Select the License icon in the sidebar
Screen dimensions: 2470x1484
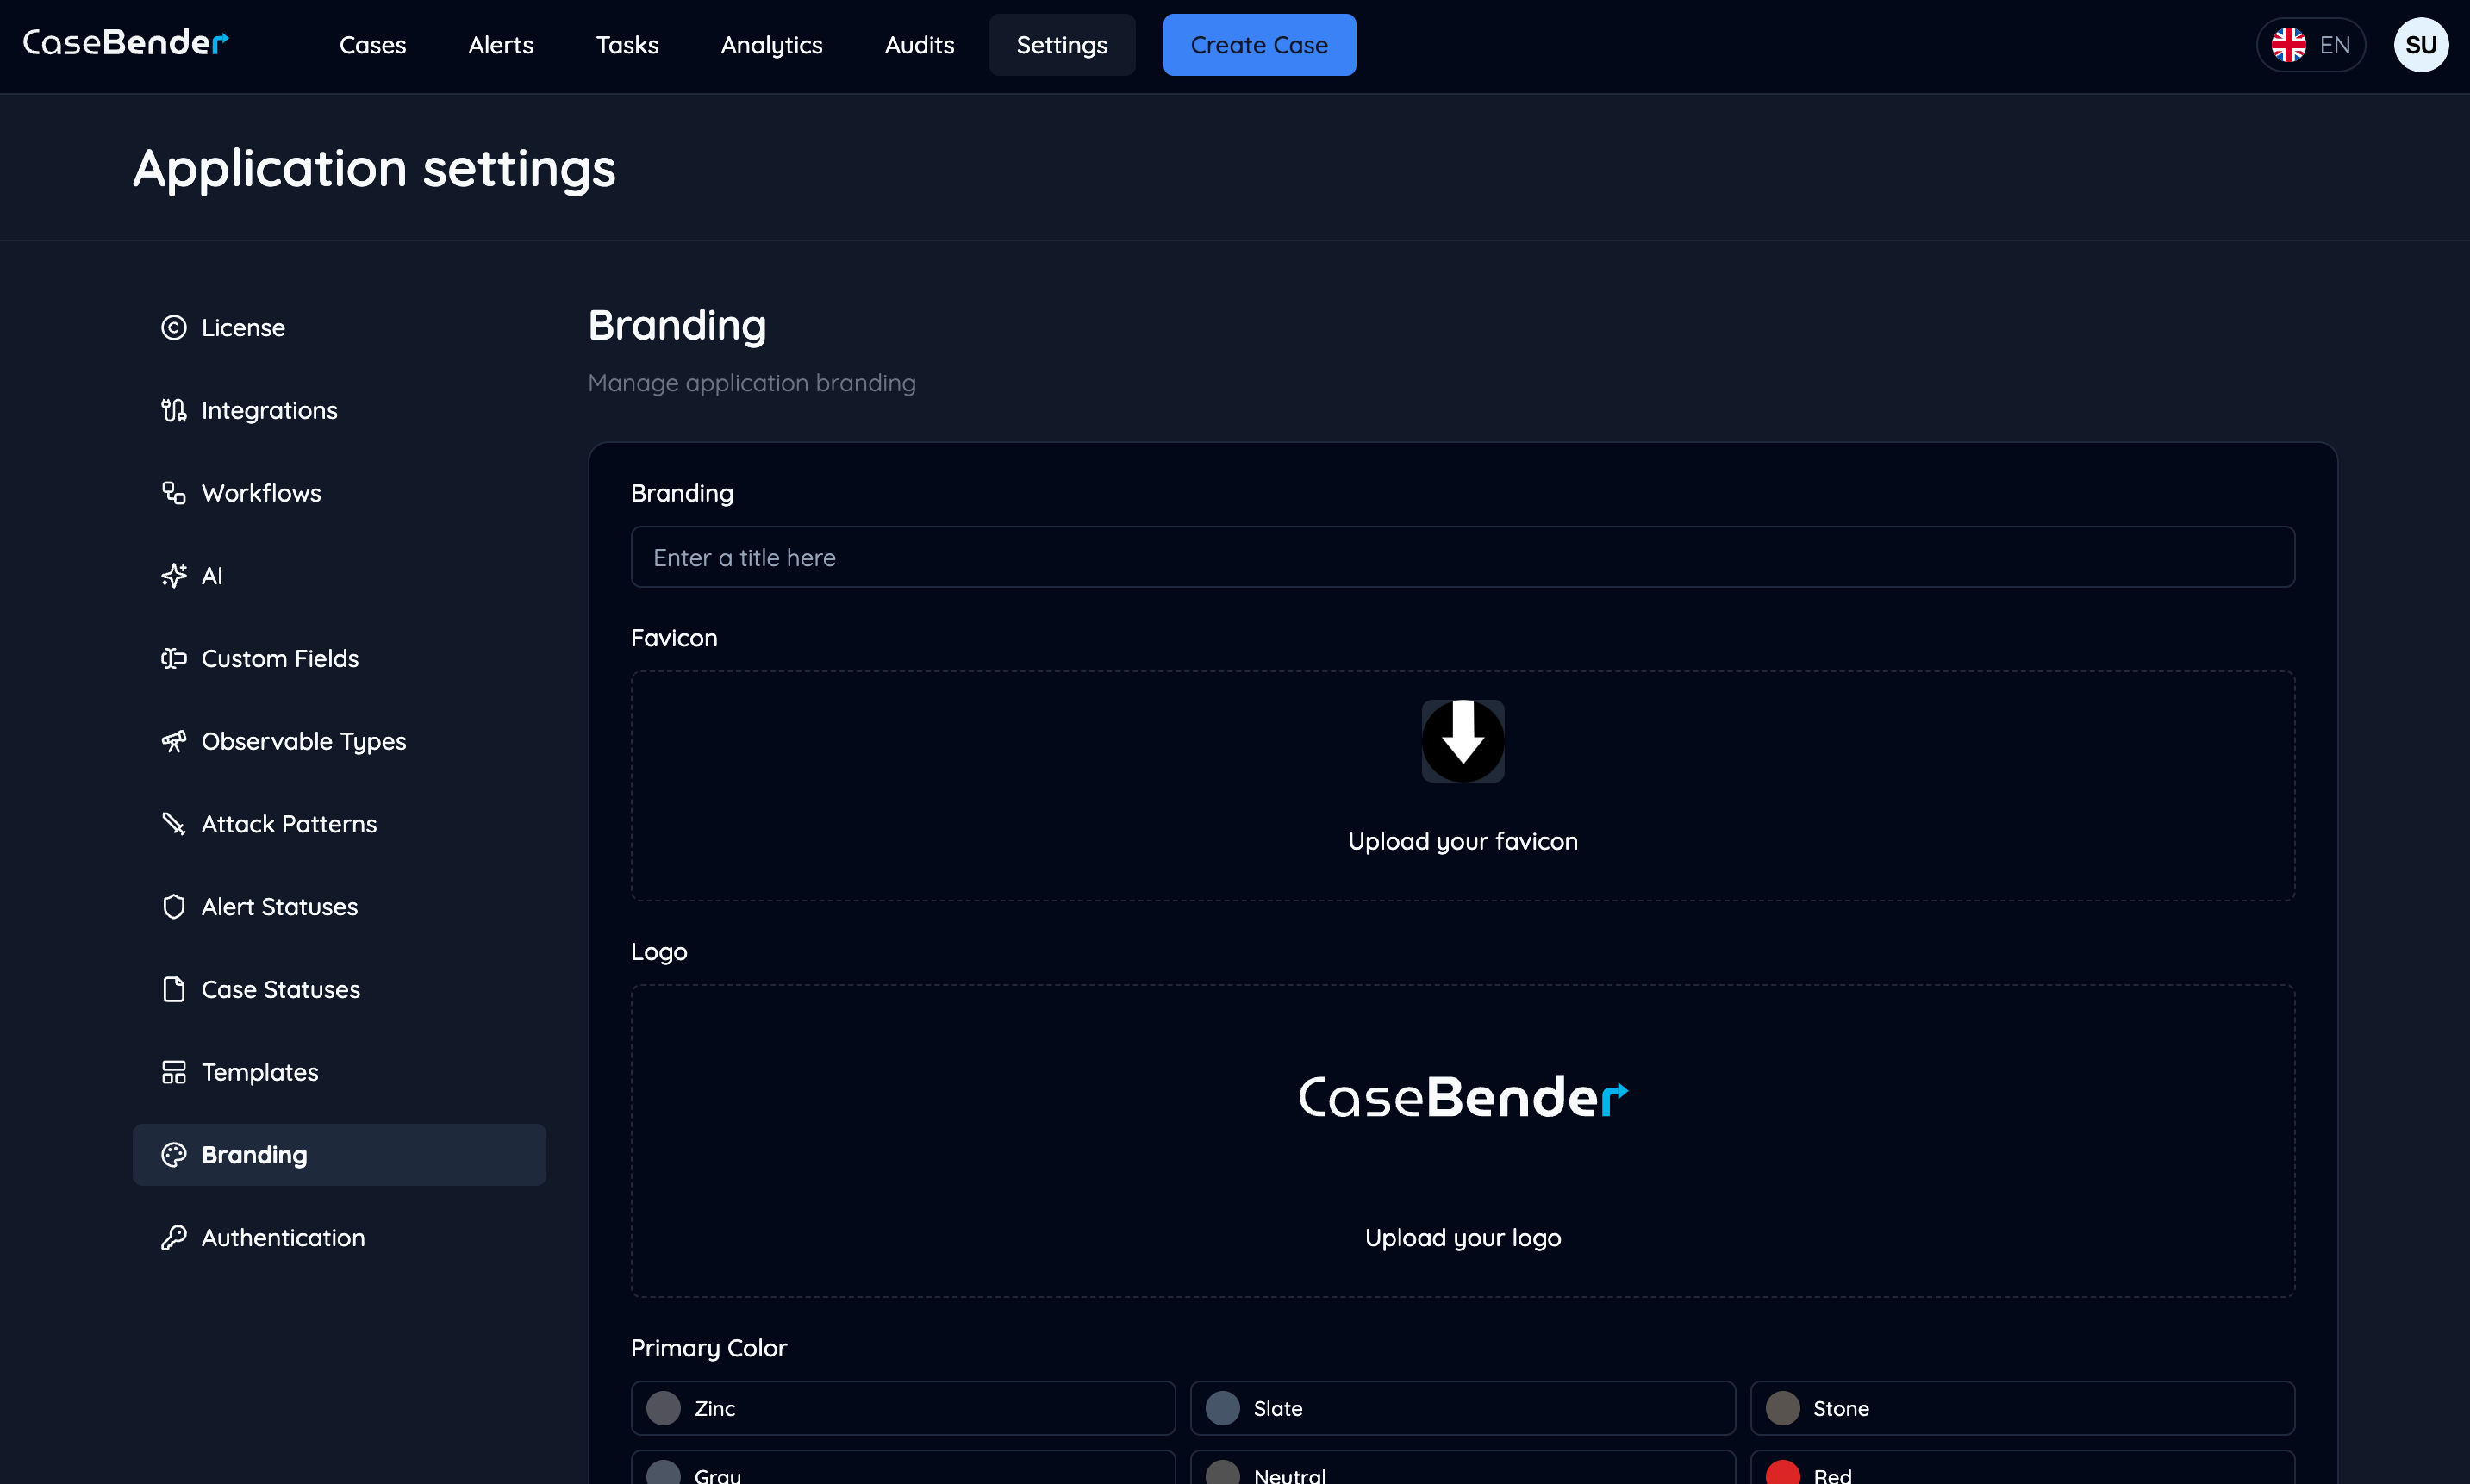[x=173, y=327]
